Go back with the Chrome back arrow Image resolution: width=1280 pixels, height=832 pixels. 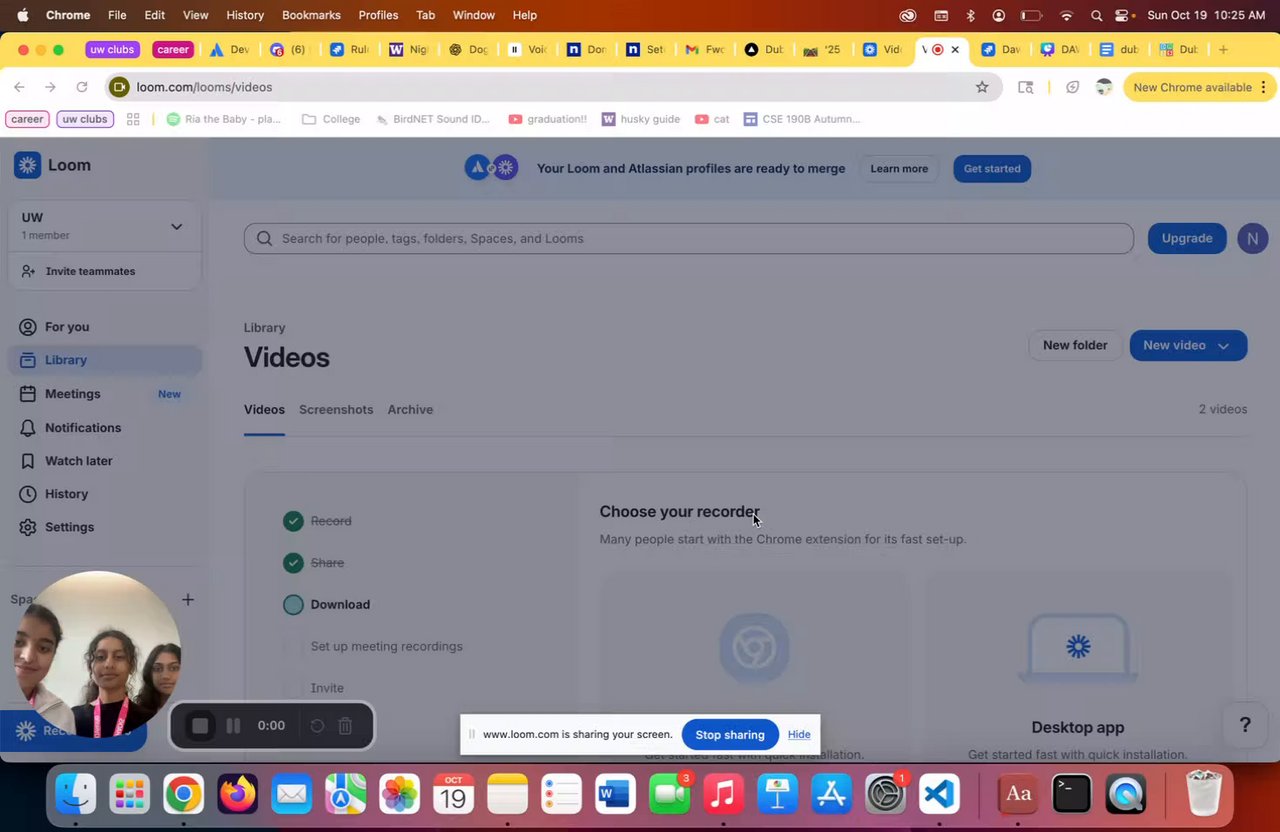click(19, 87)
